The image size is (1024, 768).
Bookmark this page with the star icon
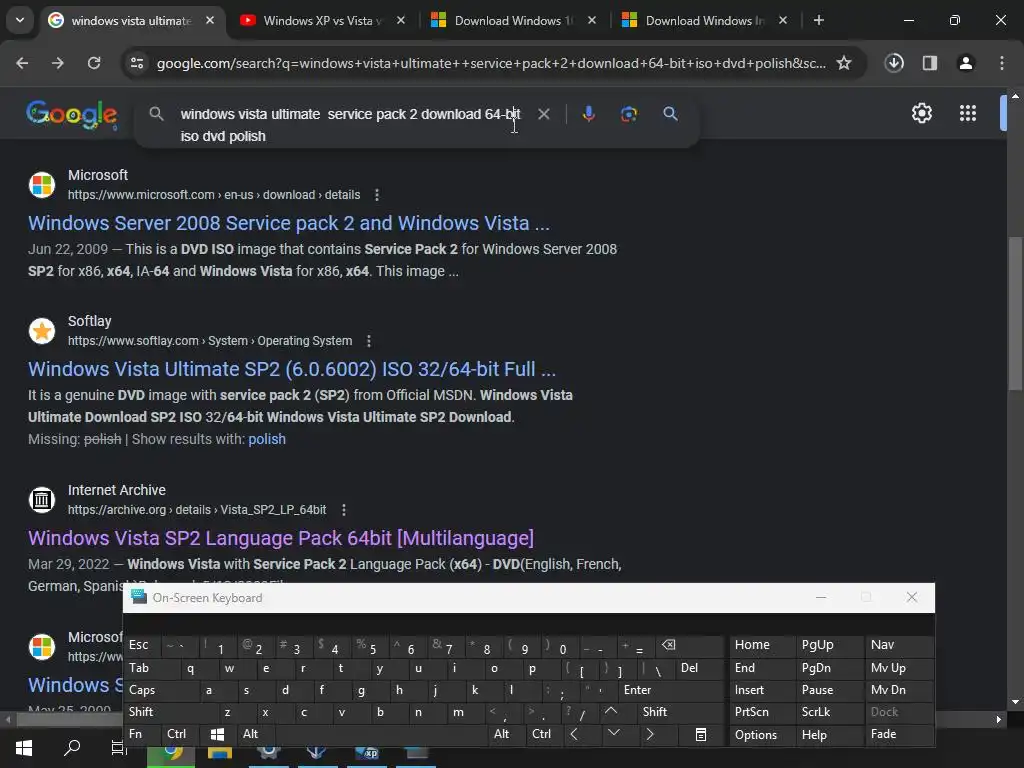[844, 63]
